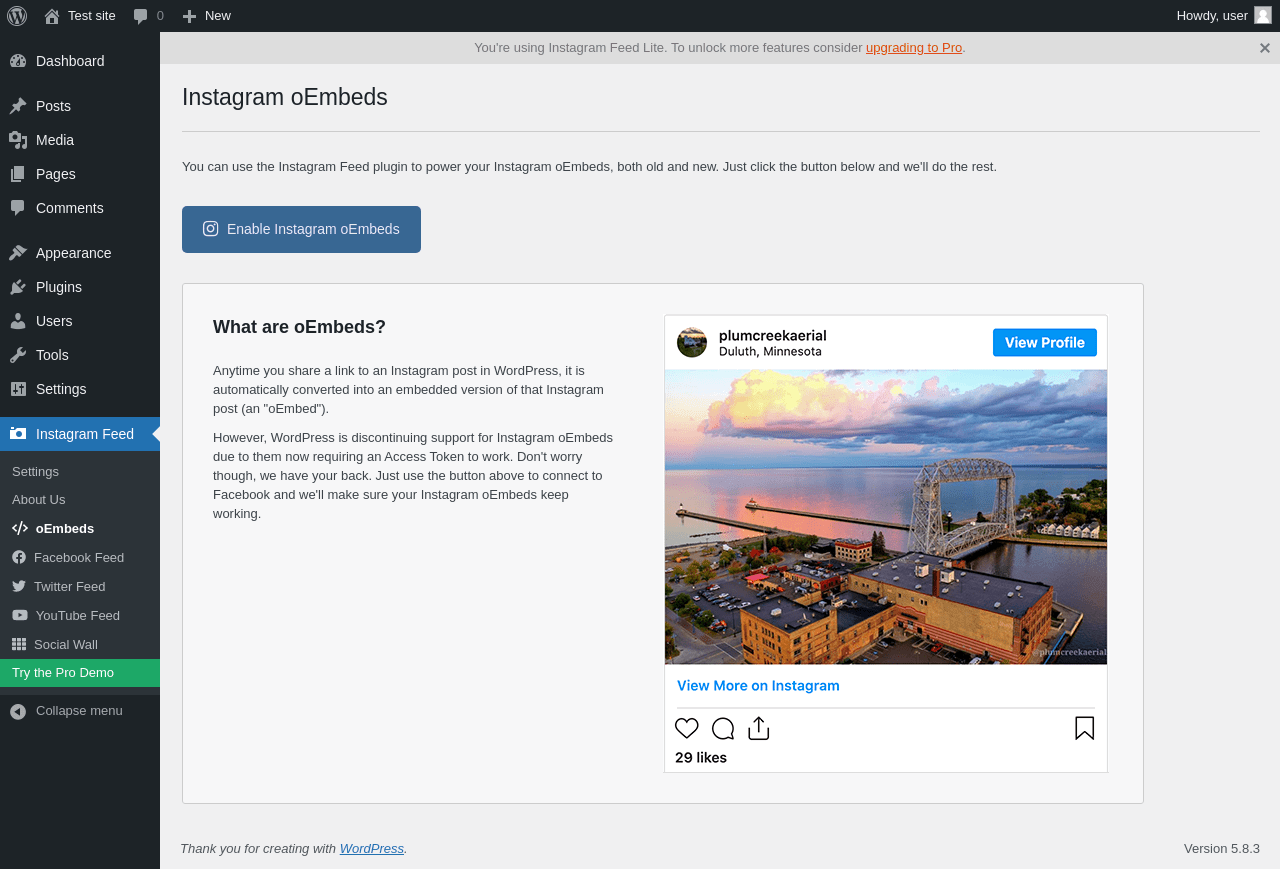Click the Posts pin icon
Image resolution: width=1280 pixels, height=869 pixels.
point(18,106)
